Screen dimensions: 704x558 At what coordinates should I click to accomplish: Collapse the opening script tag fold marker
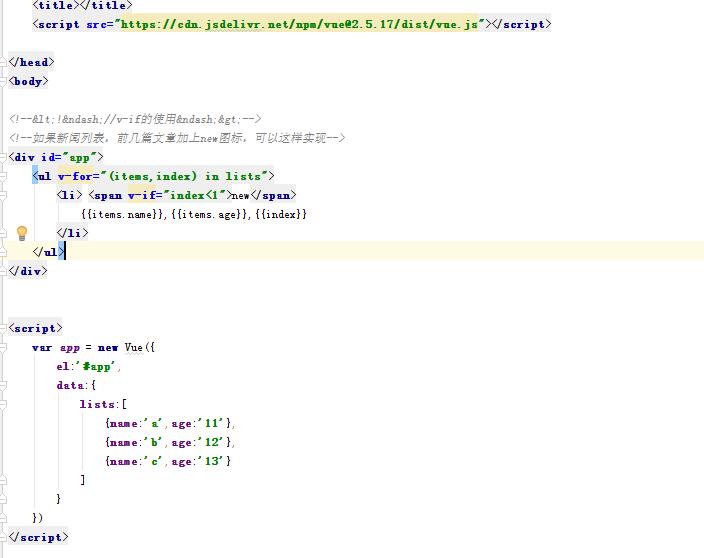tap(3, 329)
